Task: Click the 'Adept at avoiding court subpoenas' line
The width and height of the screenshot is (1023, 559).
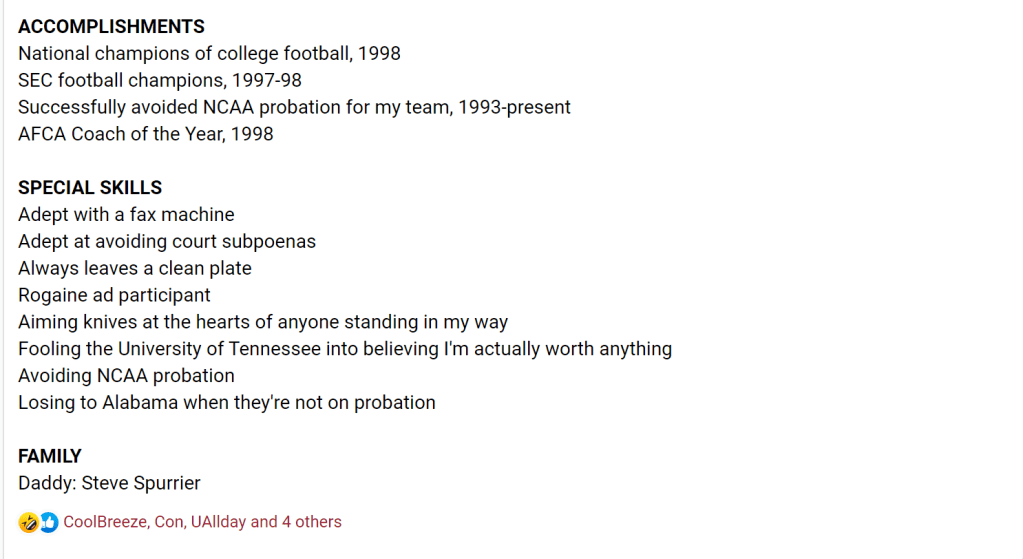Action: [167, 242]
